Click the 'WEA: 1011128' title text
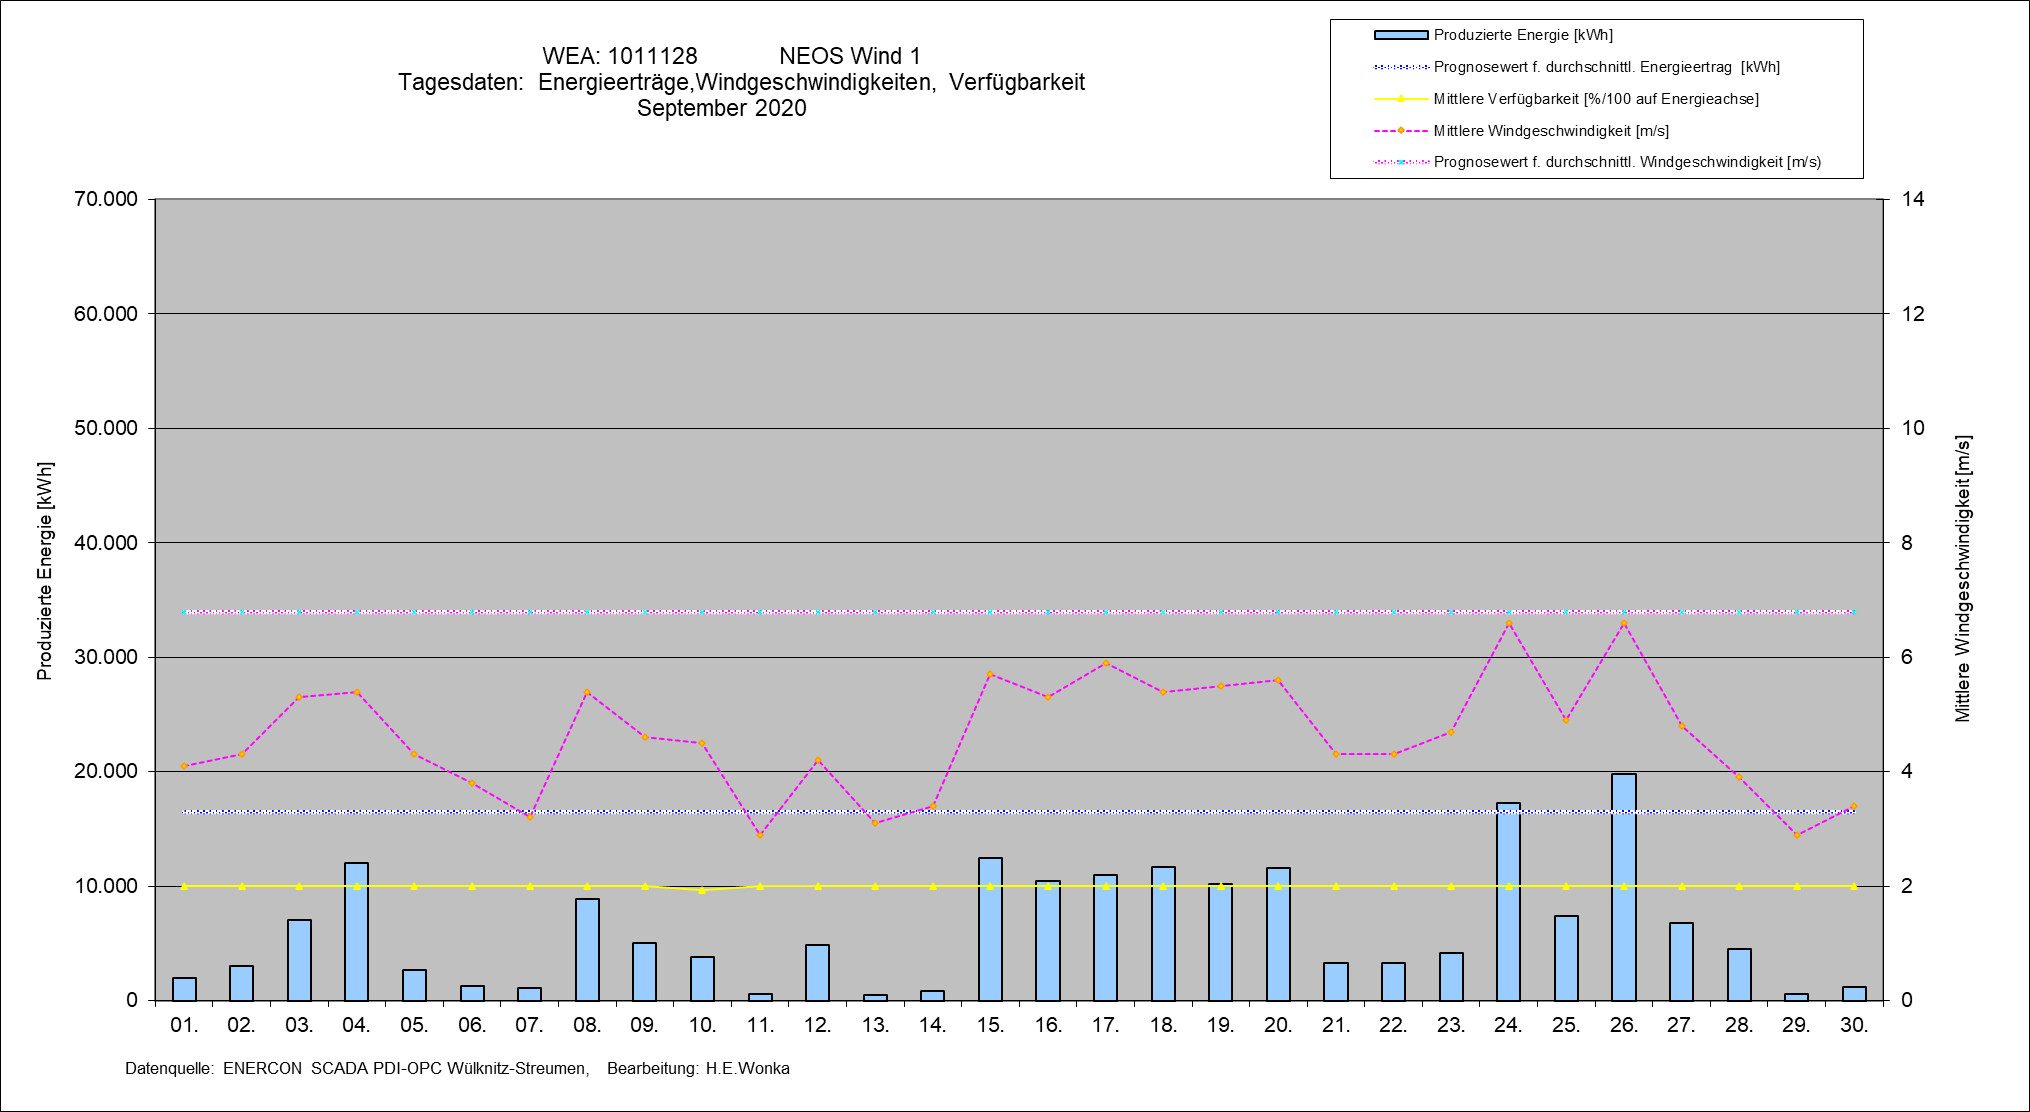 (x=619, y=56)
